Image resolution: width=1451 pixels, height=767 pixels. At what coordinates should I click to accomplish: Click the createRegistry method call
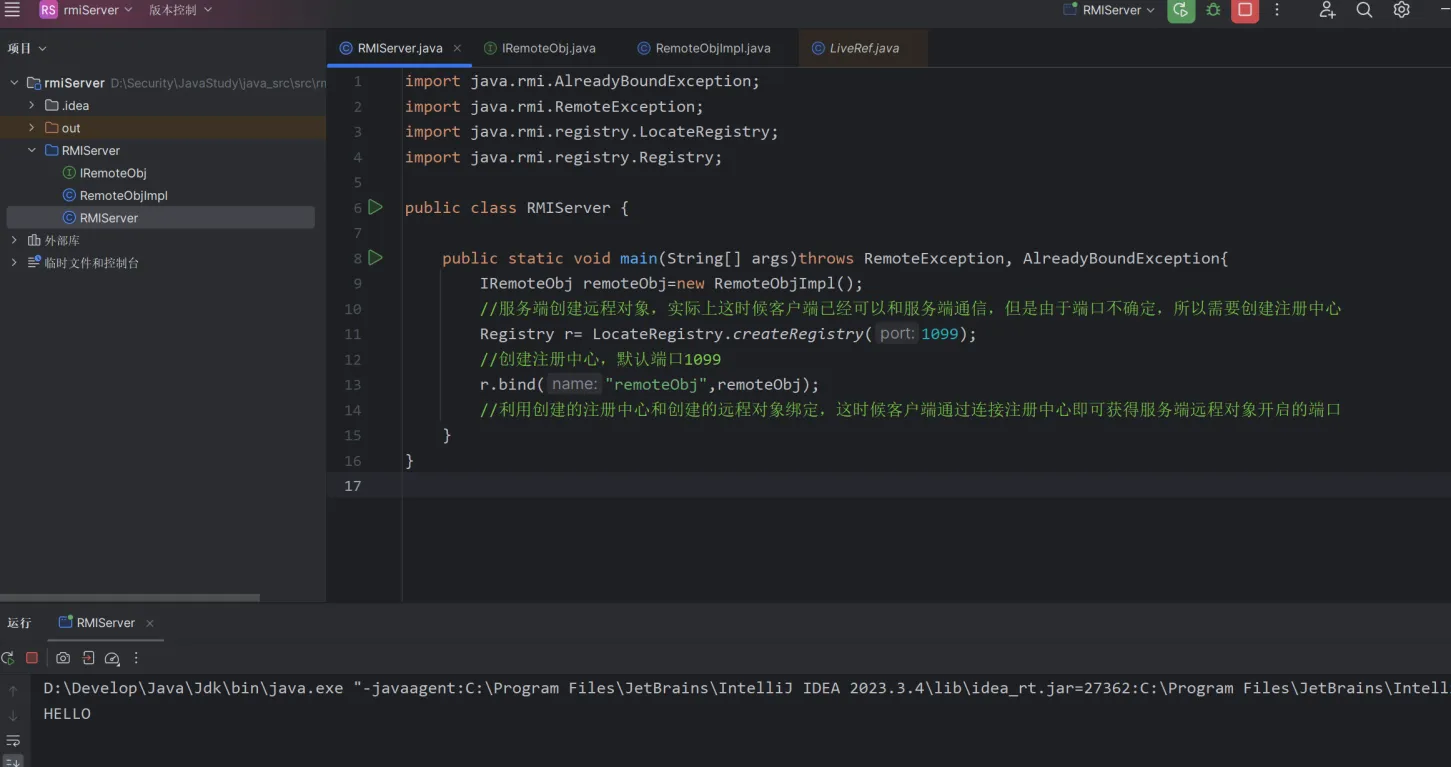tap(799, 334)
